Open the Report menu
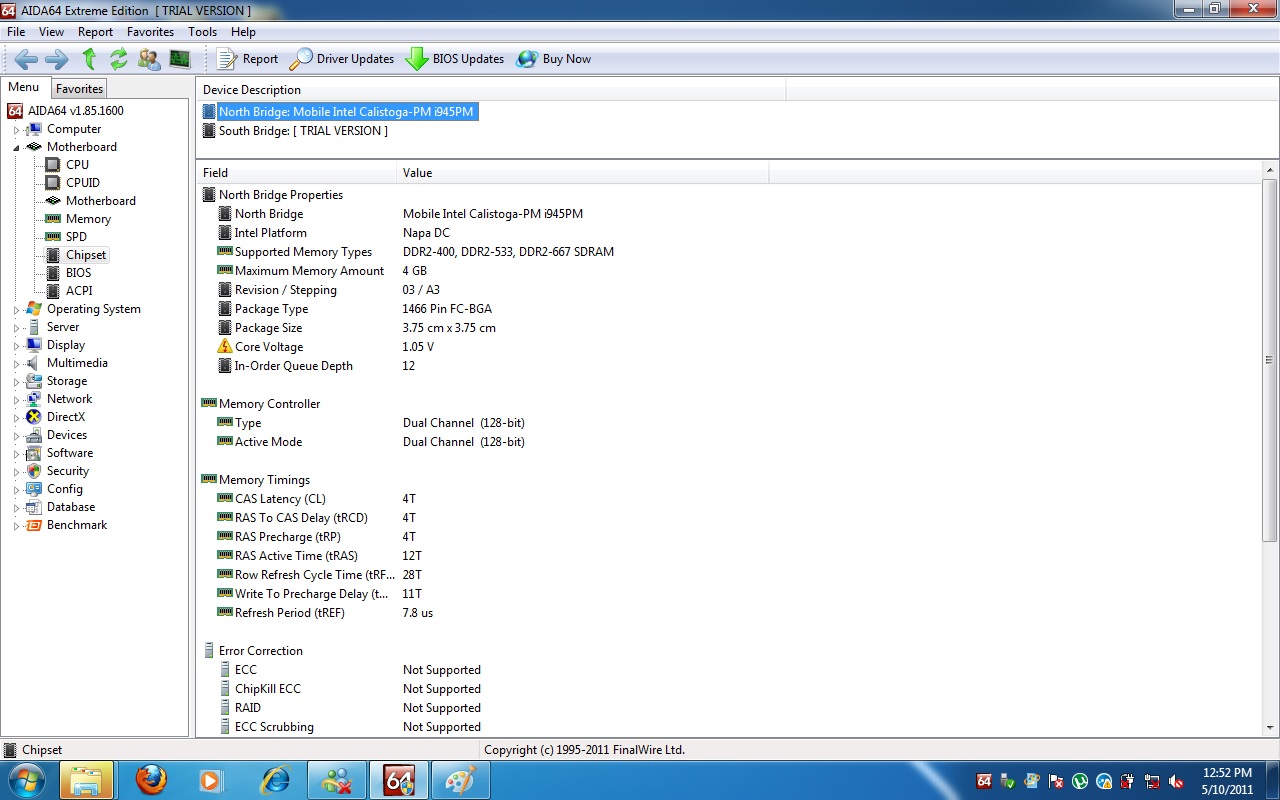 [x=96, y=32]
